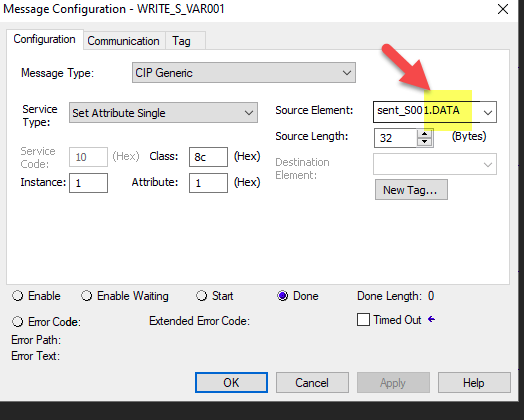
Task: Select the Start radio button
Action: 202,296
